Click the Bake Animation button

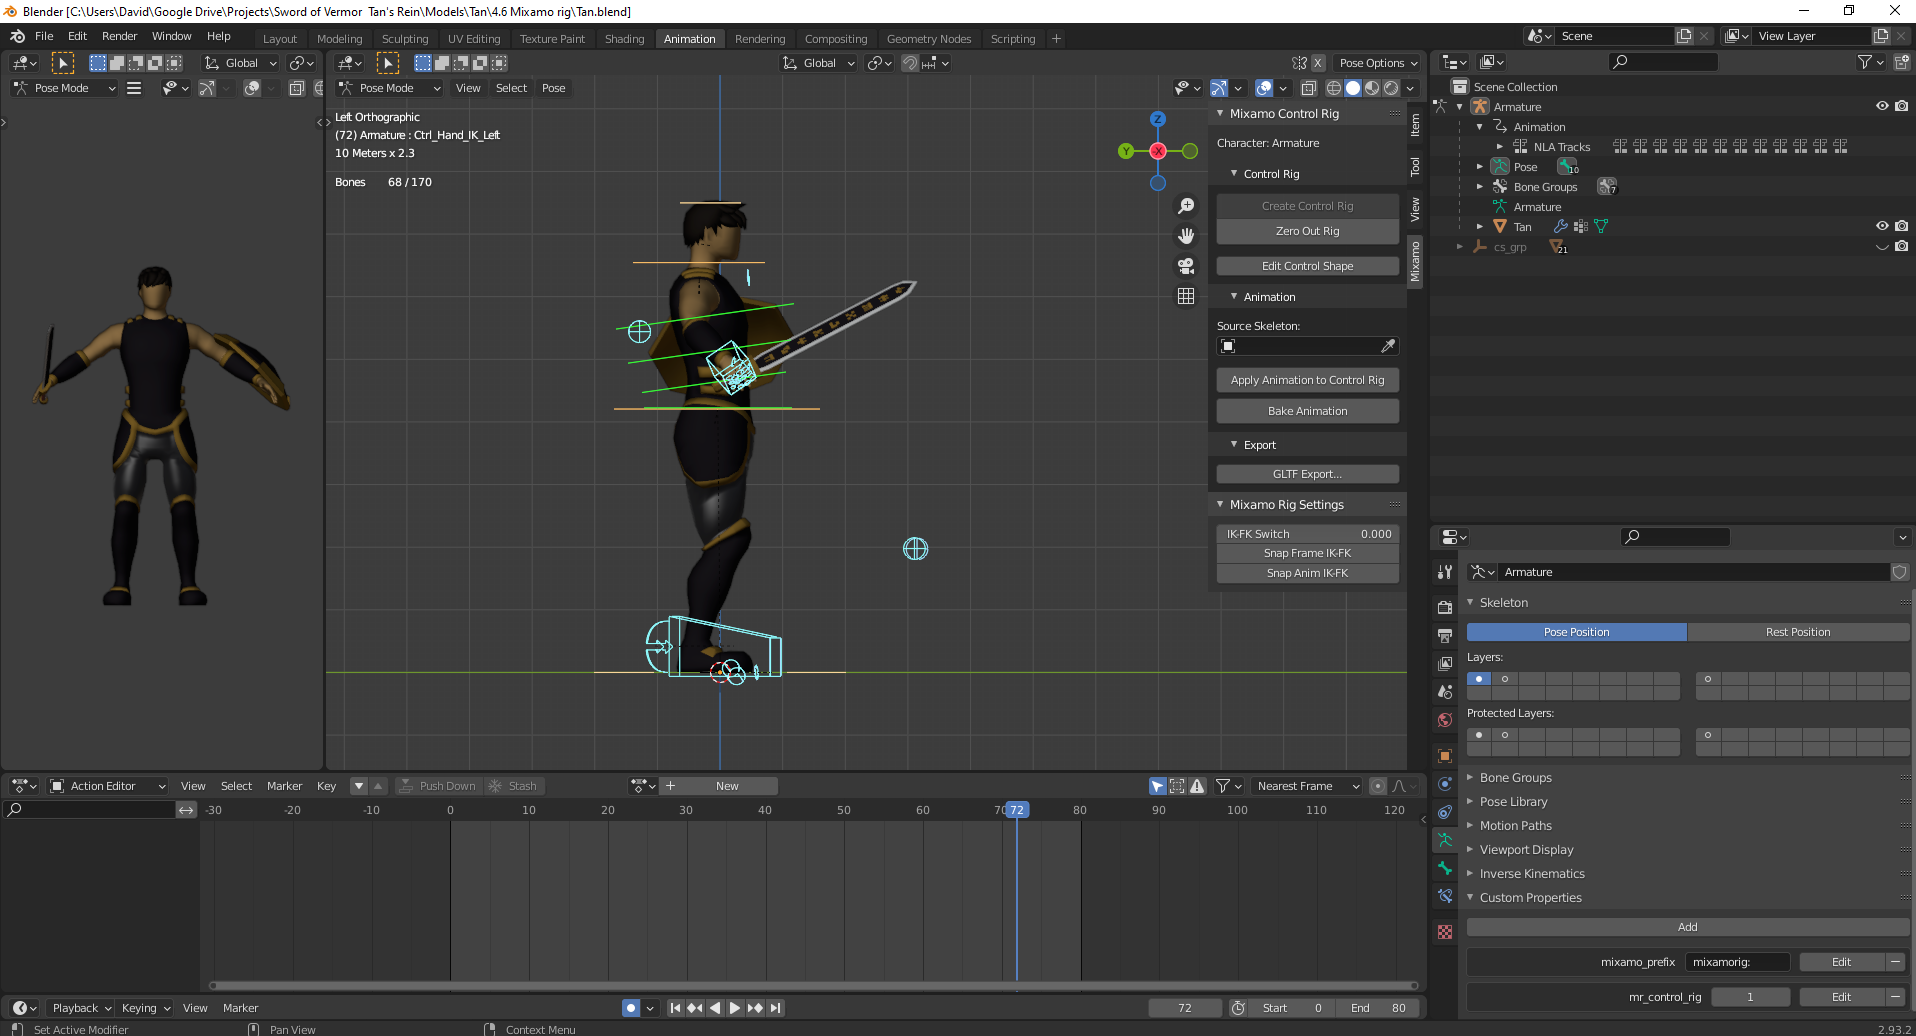pos(1307,410)
